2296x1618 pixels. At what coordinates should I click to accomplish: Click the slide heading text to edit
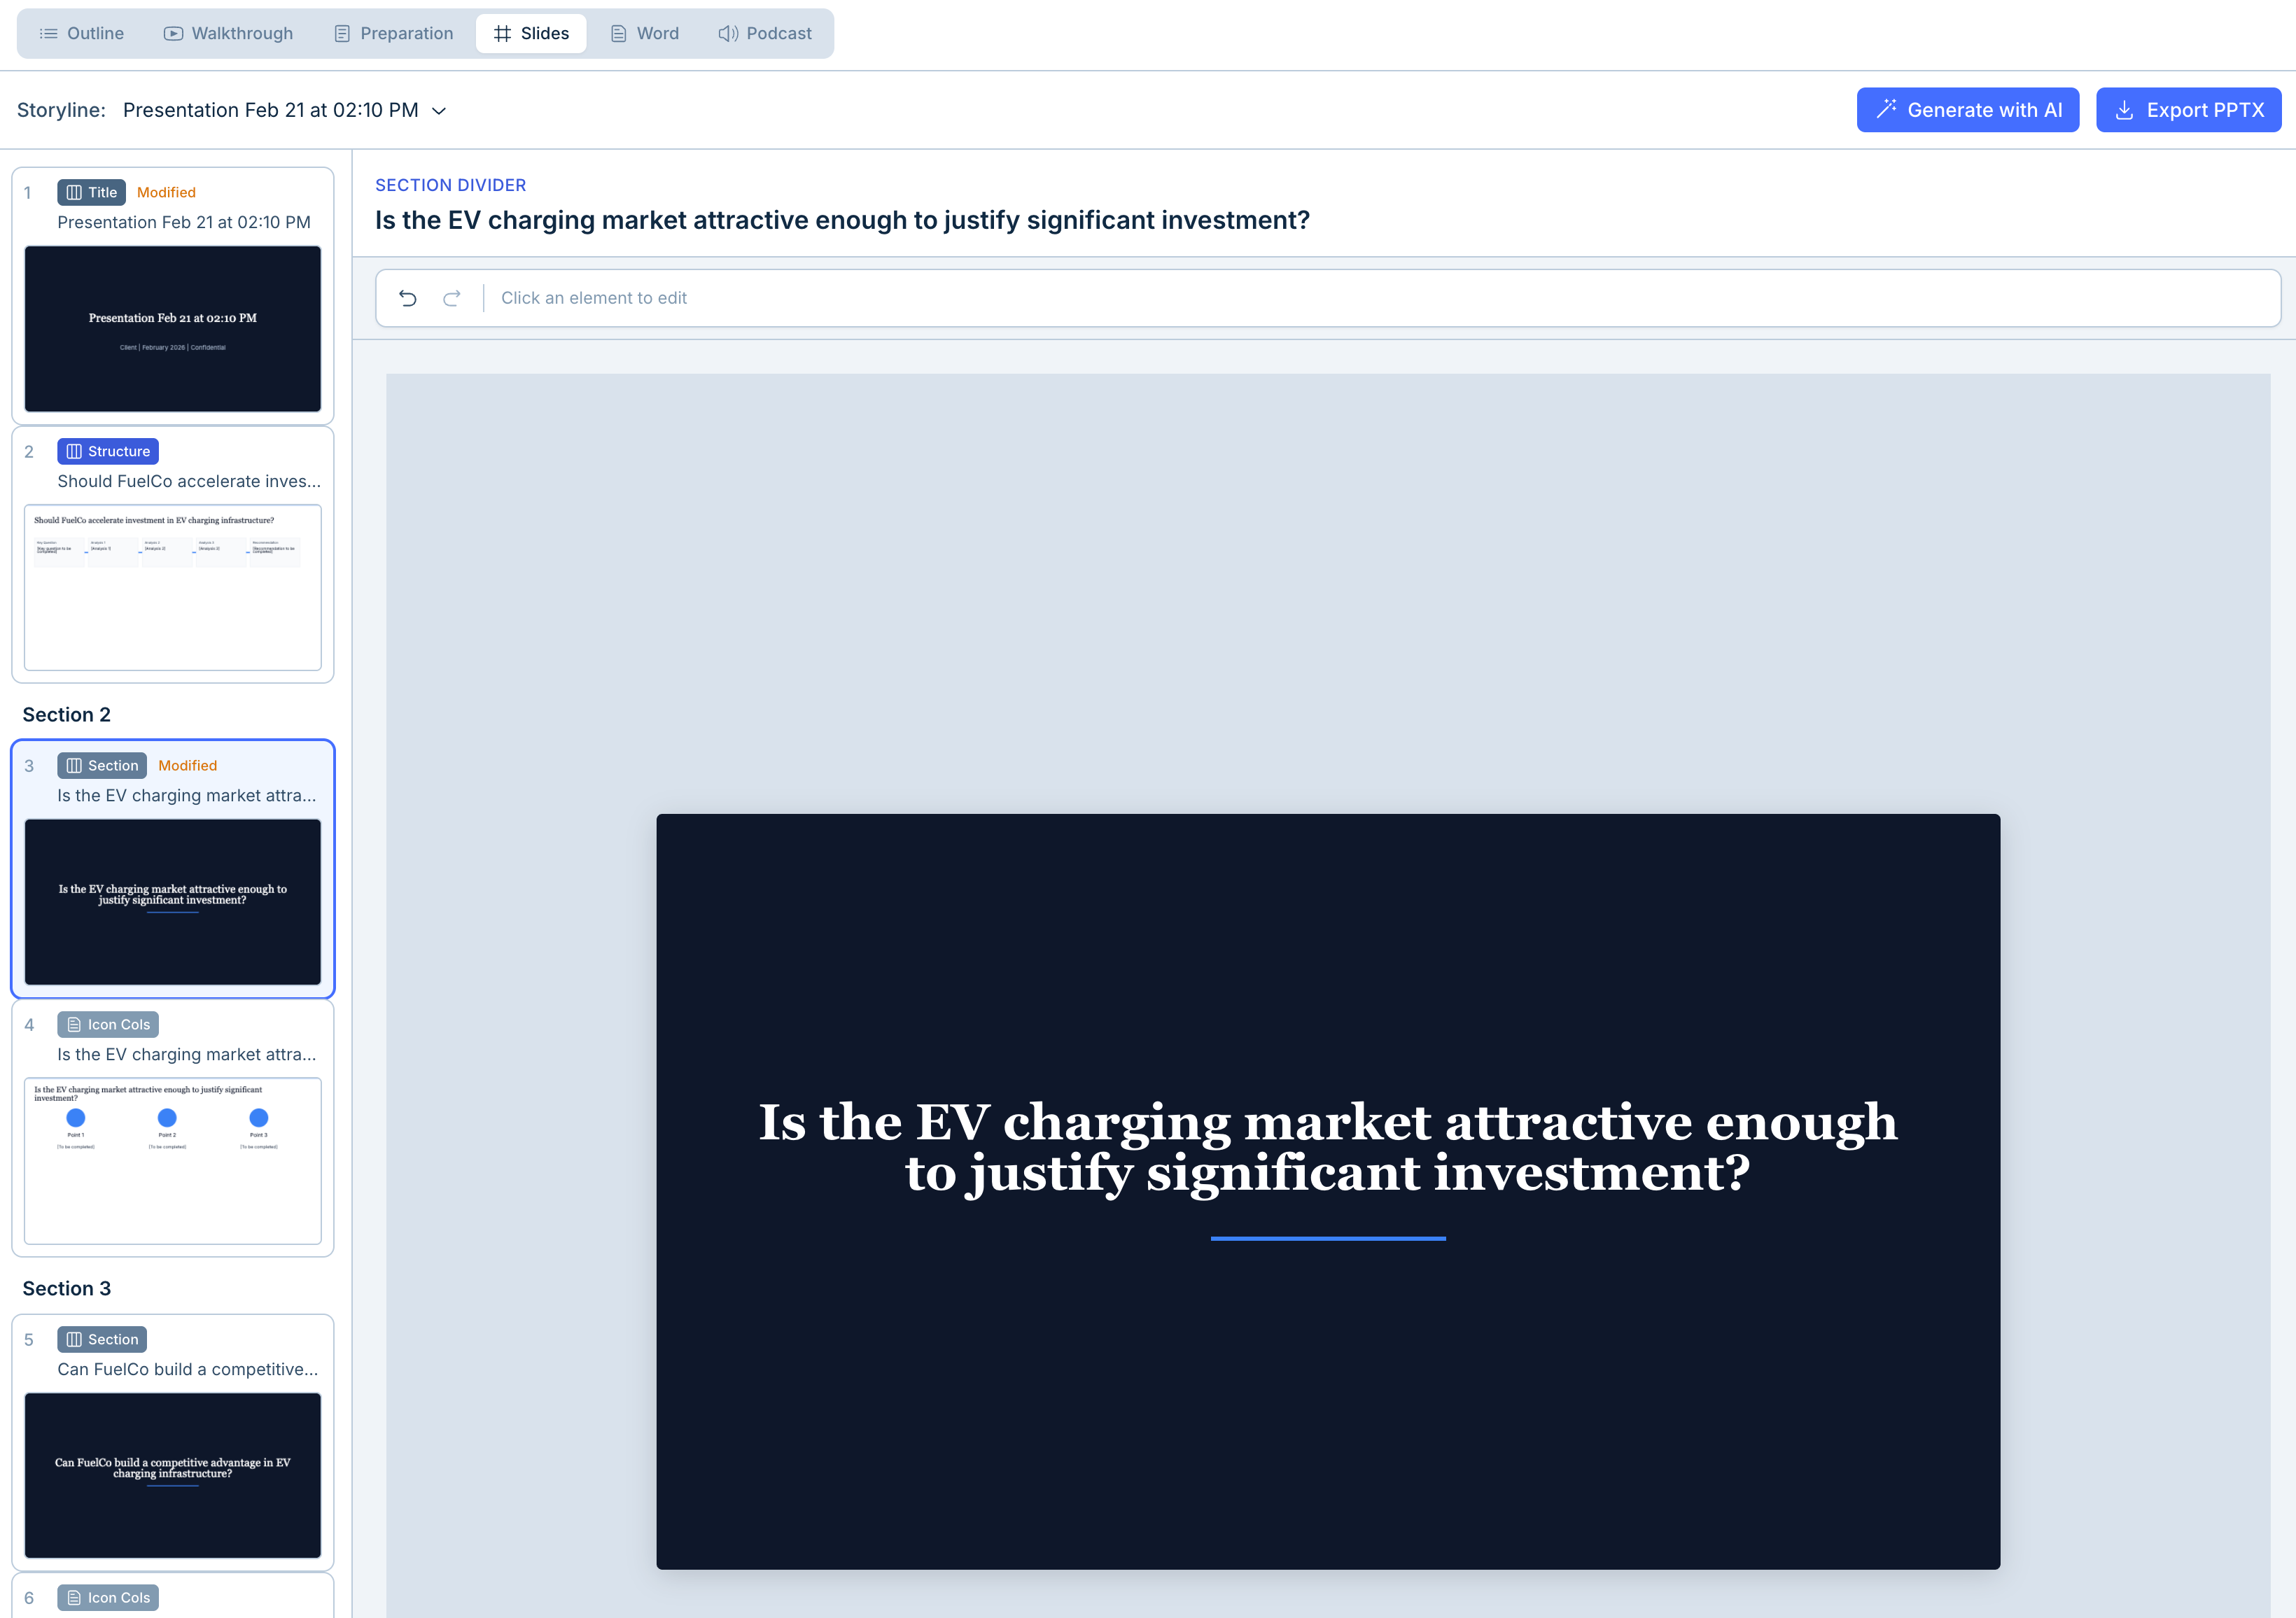coord(1327,1147)
